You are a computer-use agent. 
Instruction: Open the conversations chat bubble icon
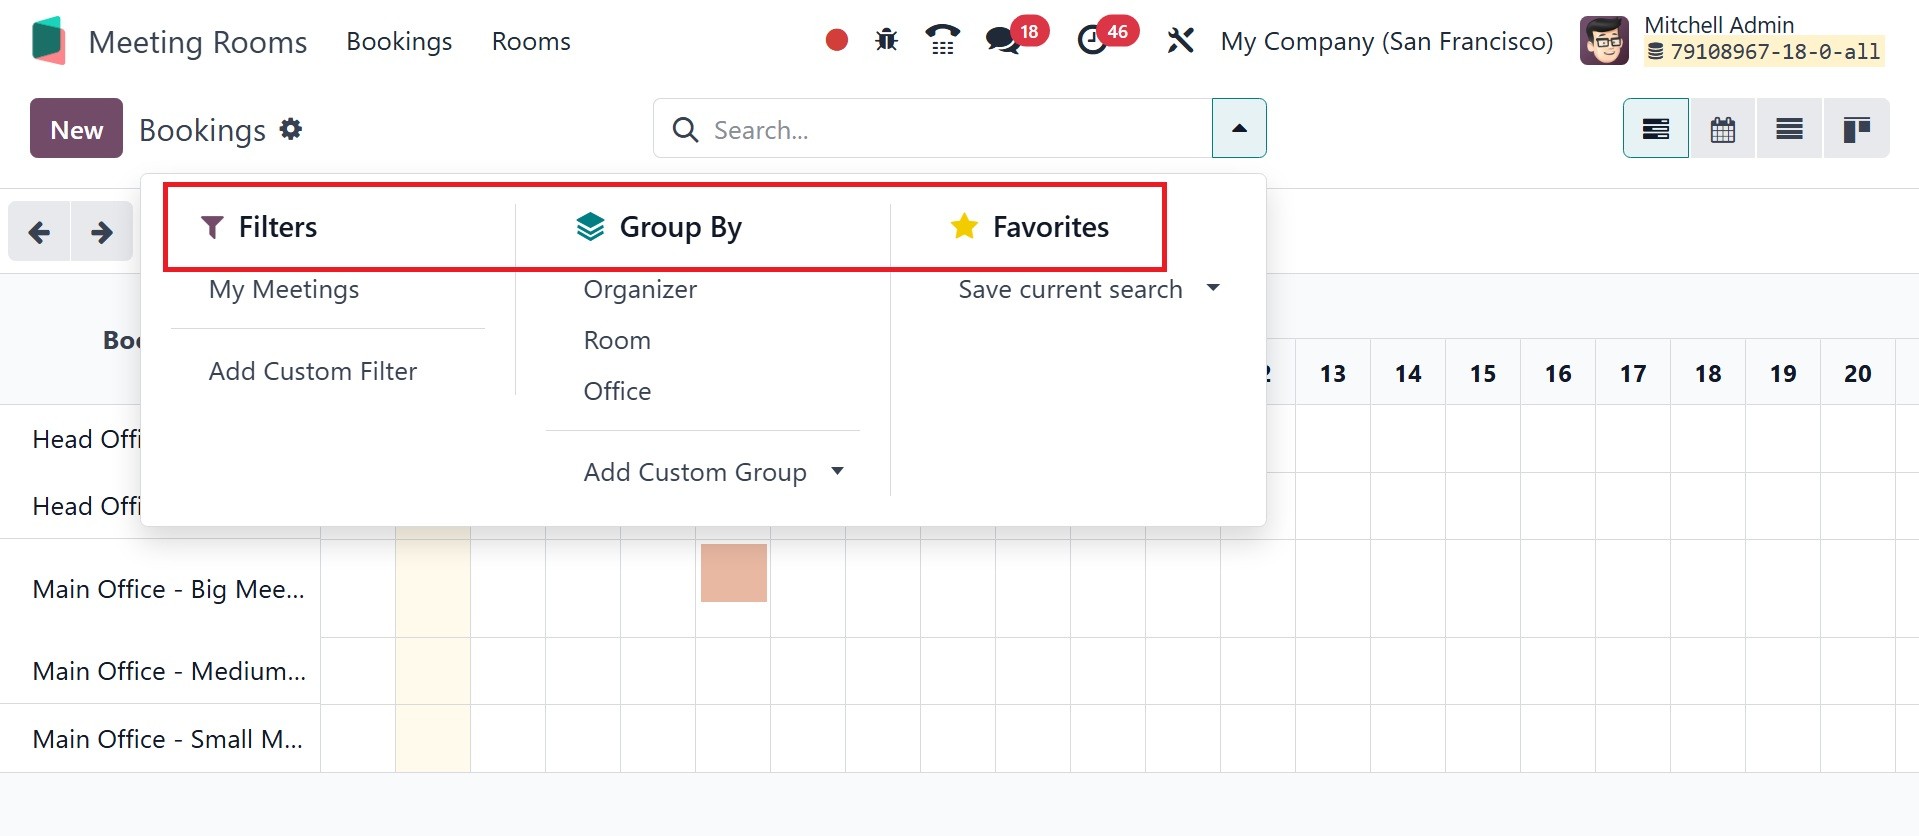[x=1002, y=40]
